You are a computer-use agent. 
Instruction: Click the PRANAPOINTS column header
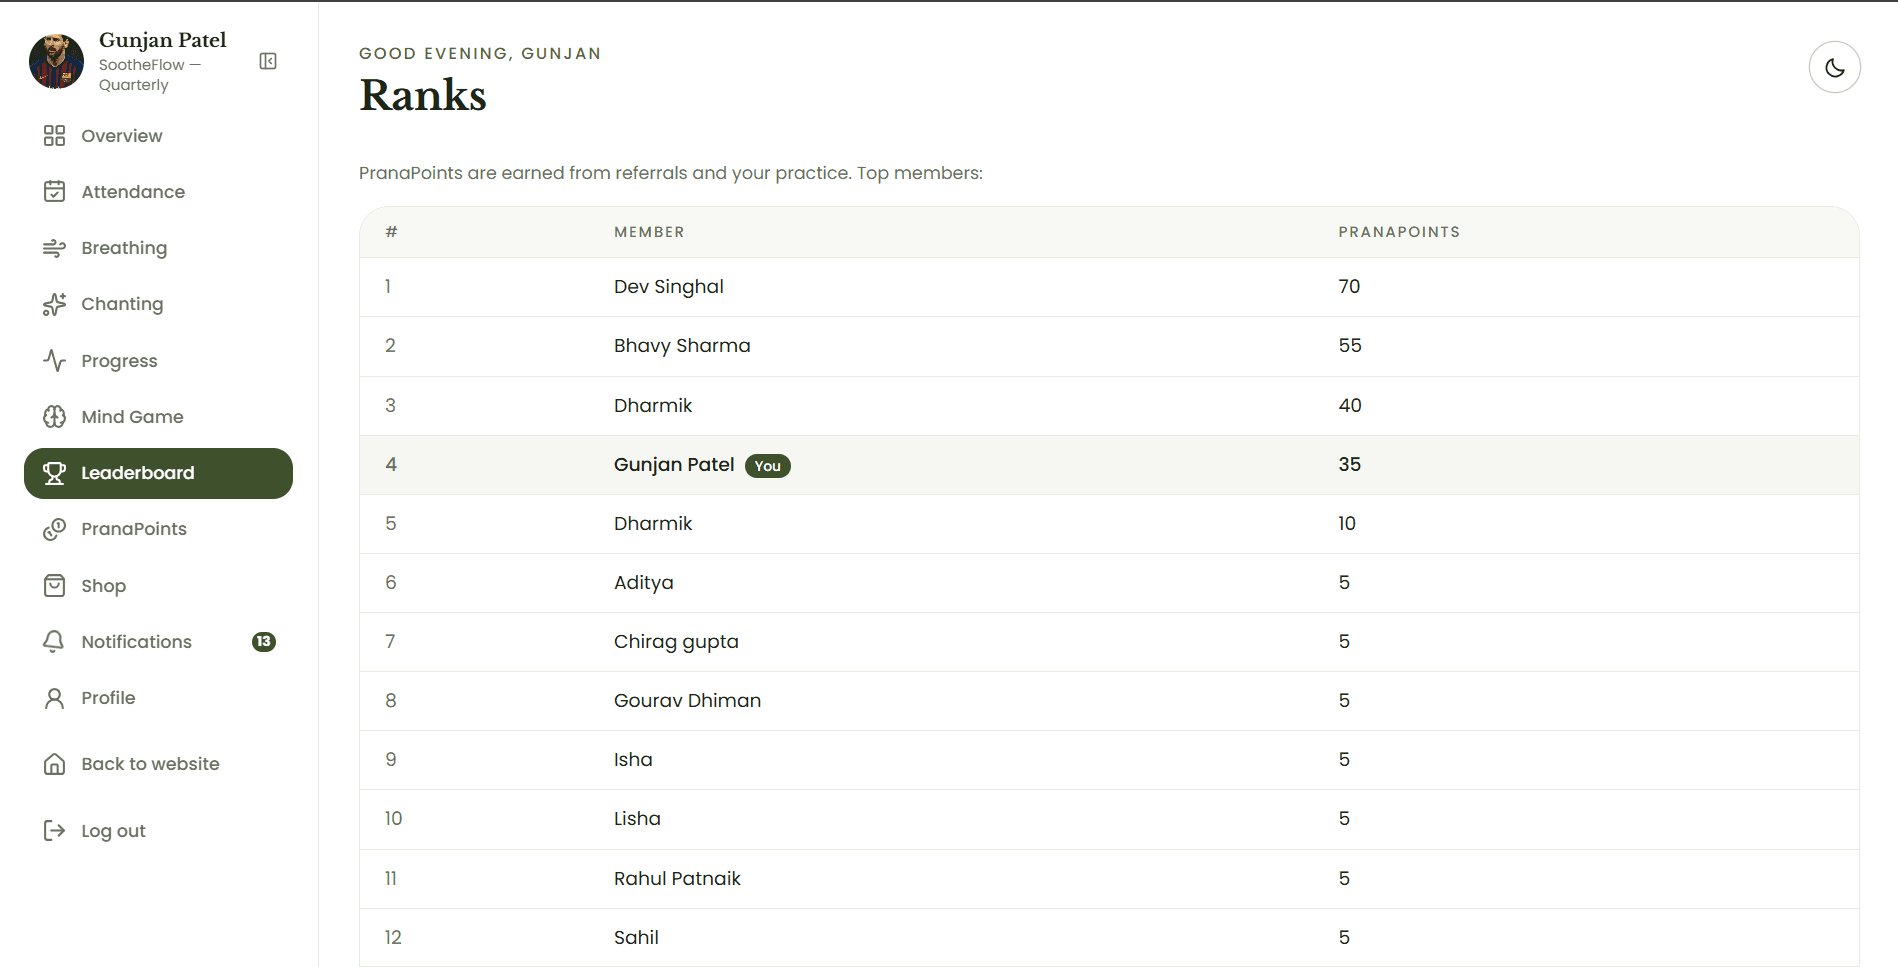[1399, 232]
